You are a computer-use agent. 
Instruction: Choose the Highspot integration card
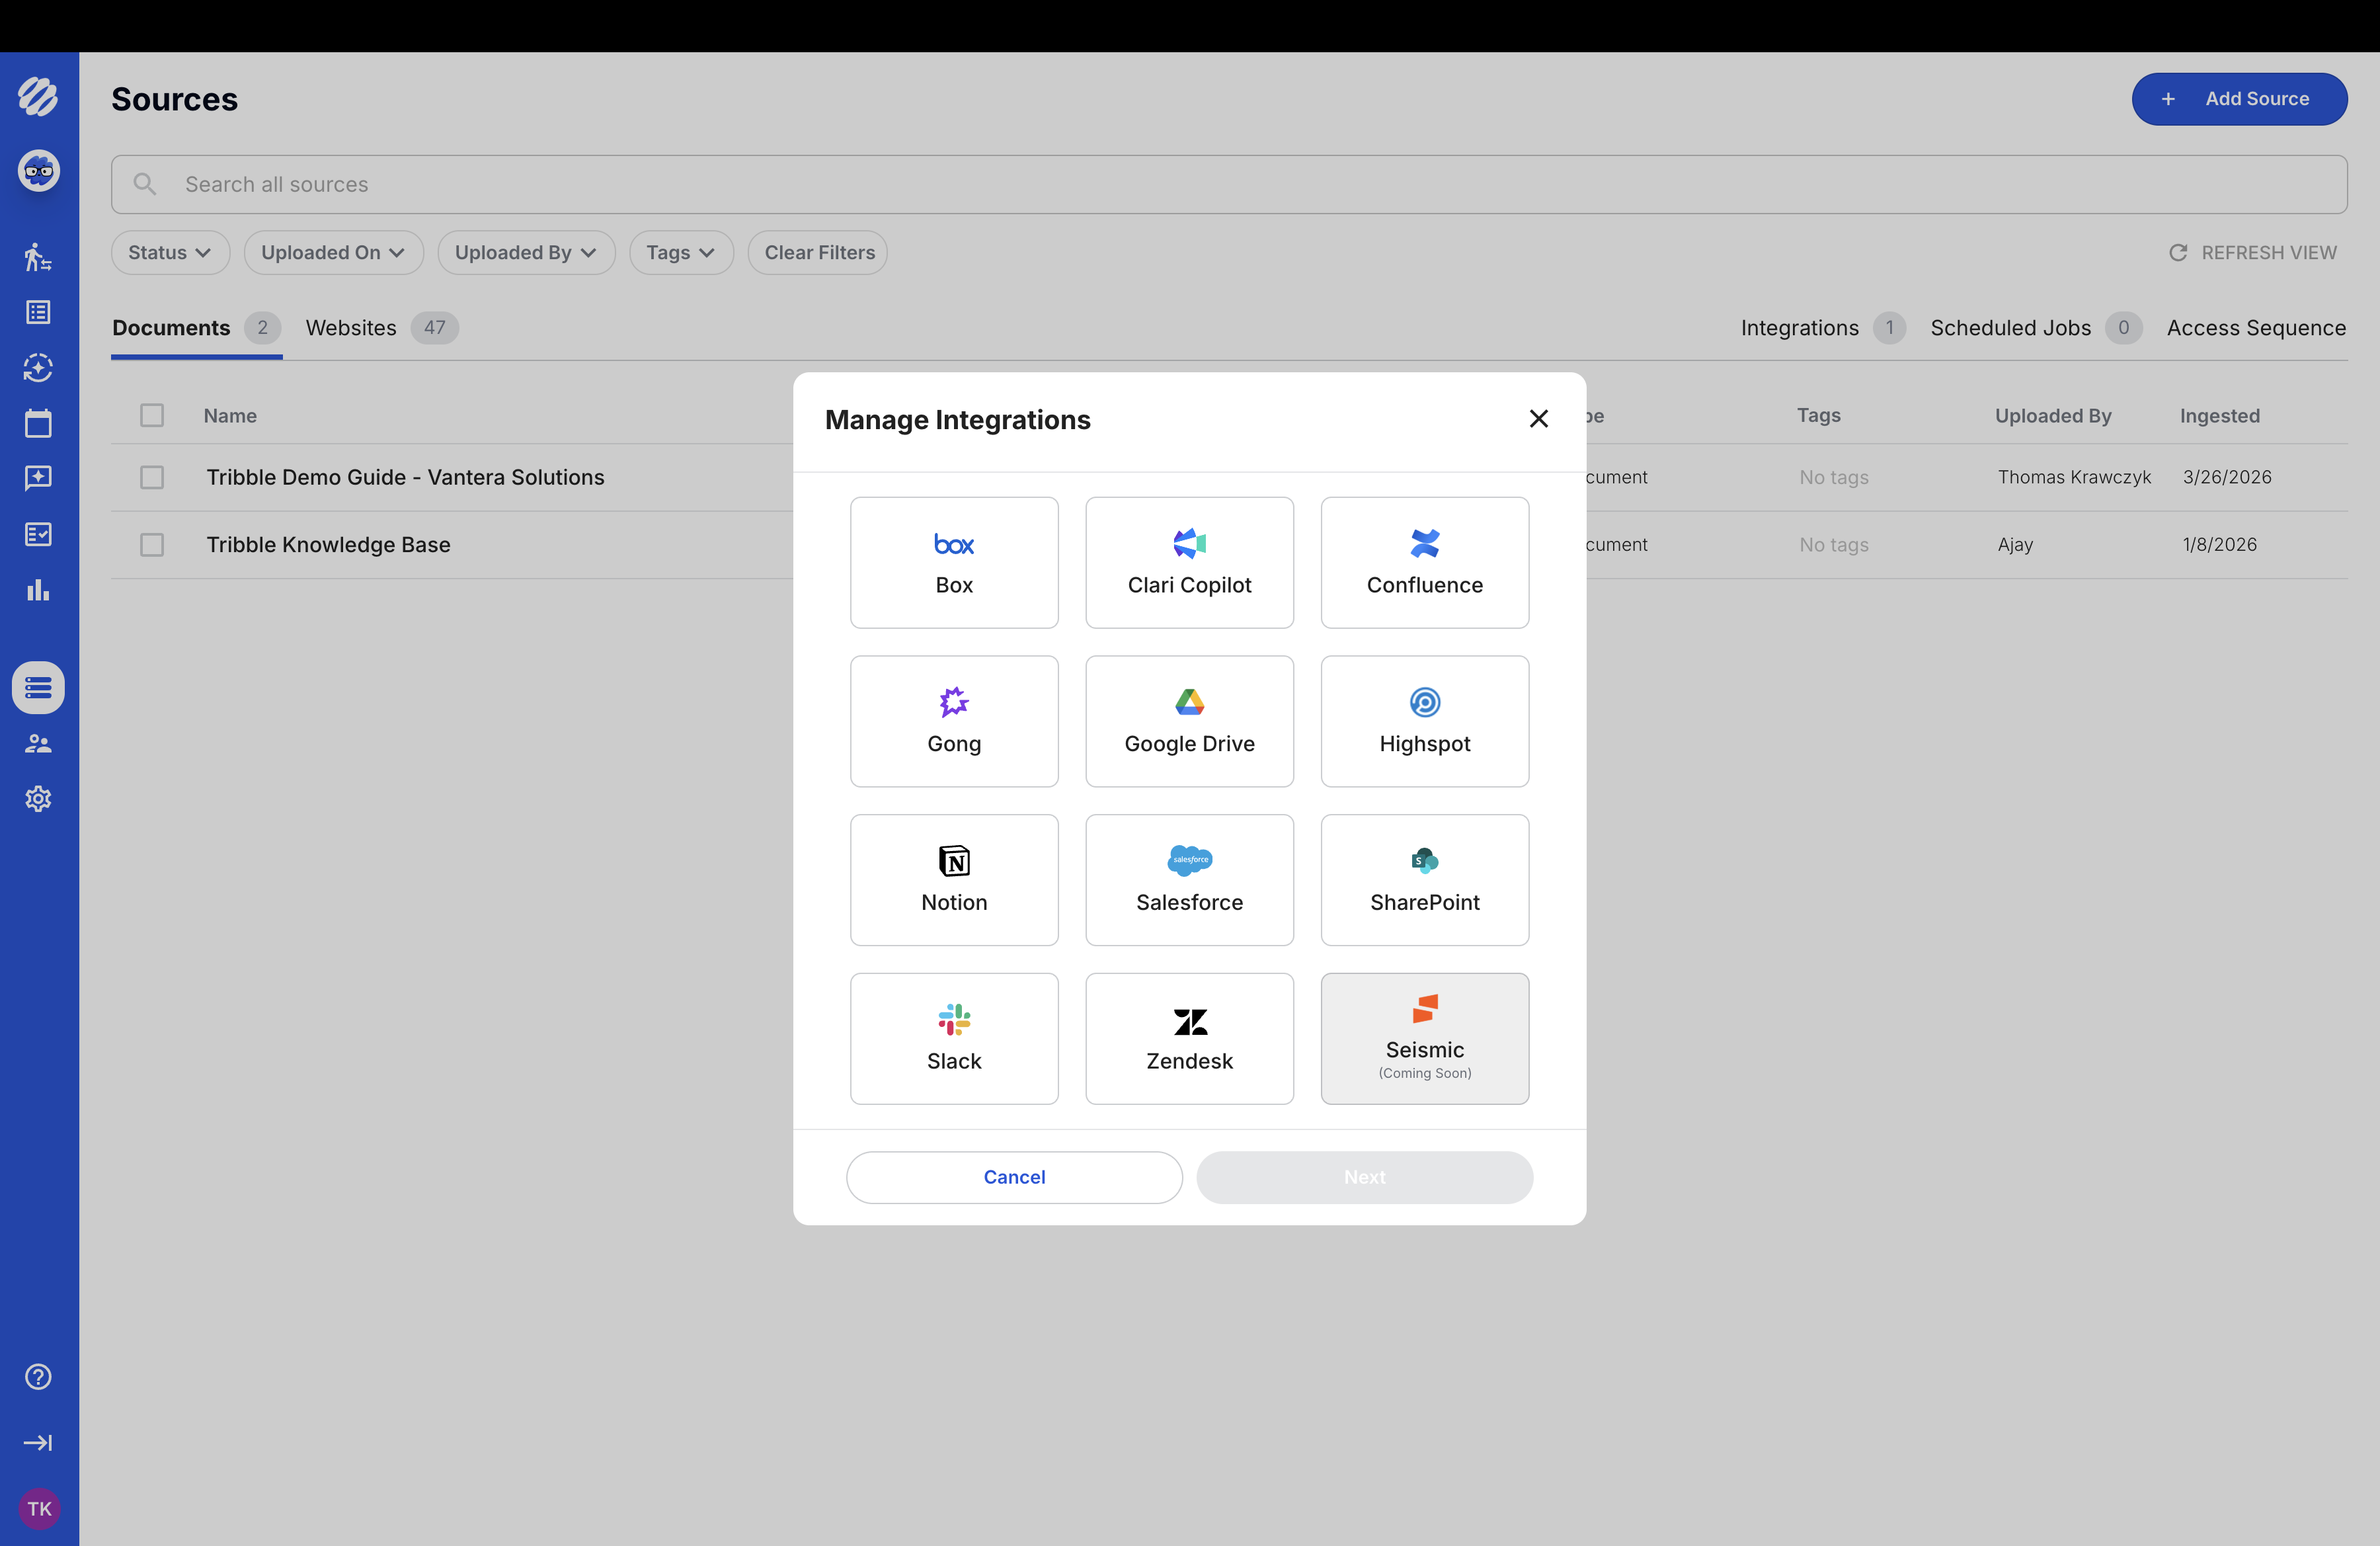coord(1425,721)
